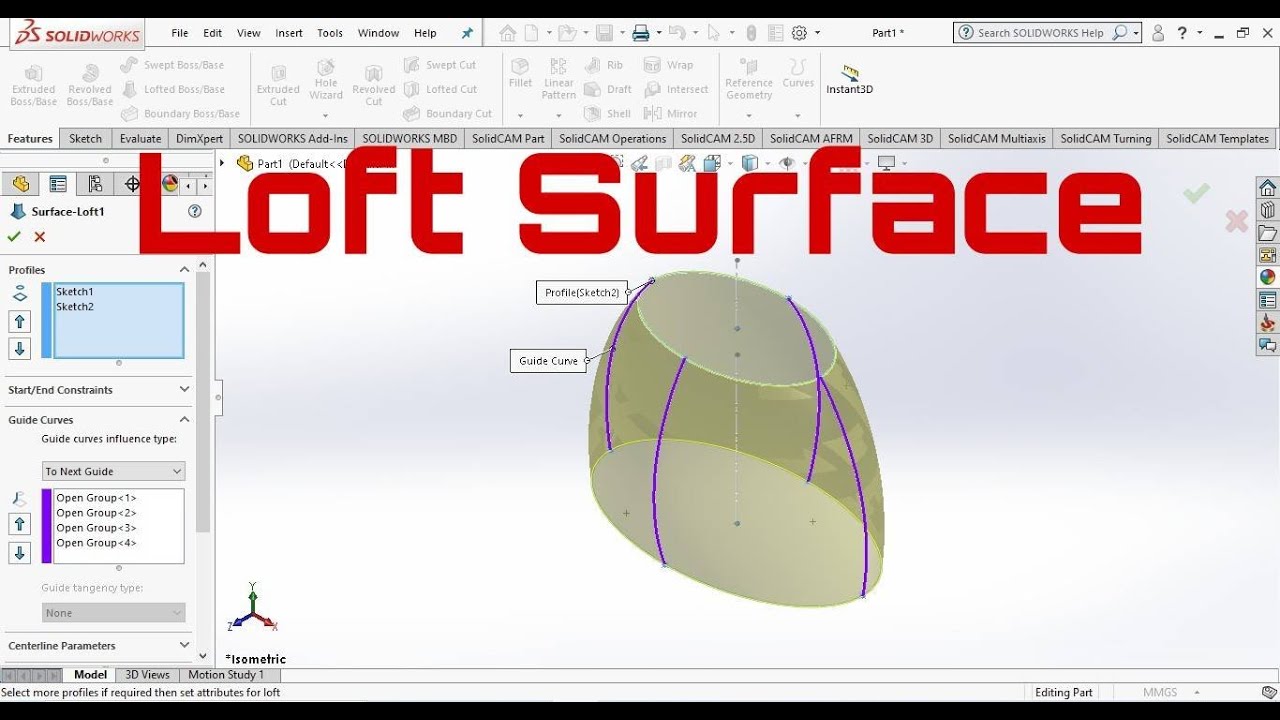
Task: Select Sketch1 in Profiles list
Action: pyautogui.click(x=75, y=292)
